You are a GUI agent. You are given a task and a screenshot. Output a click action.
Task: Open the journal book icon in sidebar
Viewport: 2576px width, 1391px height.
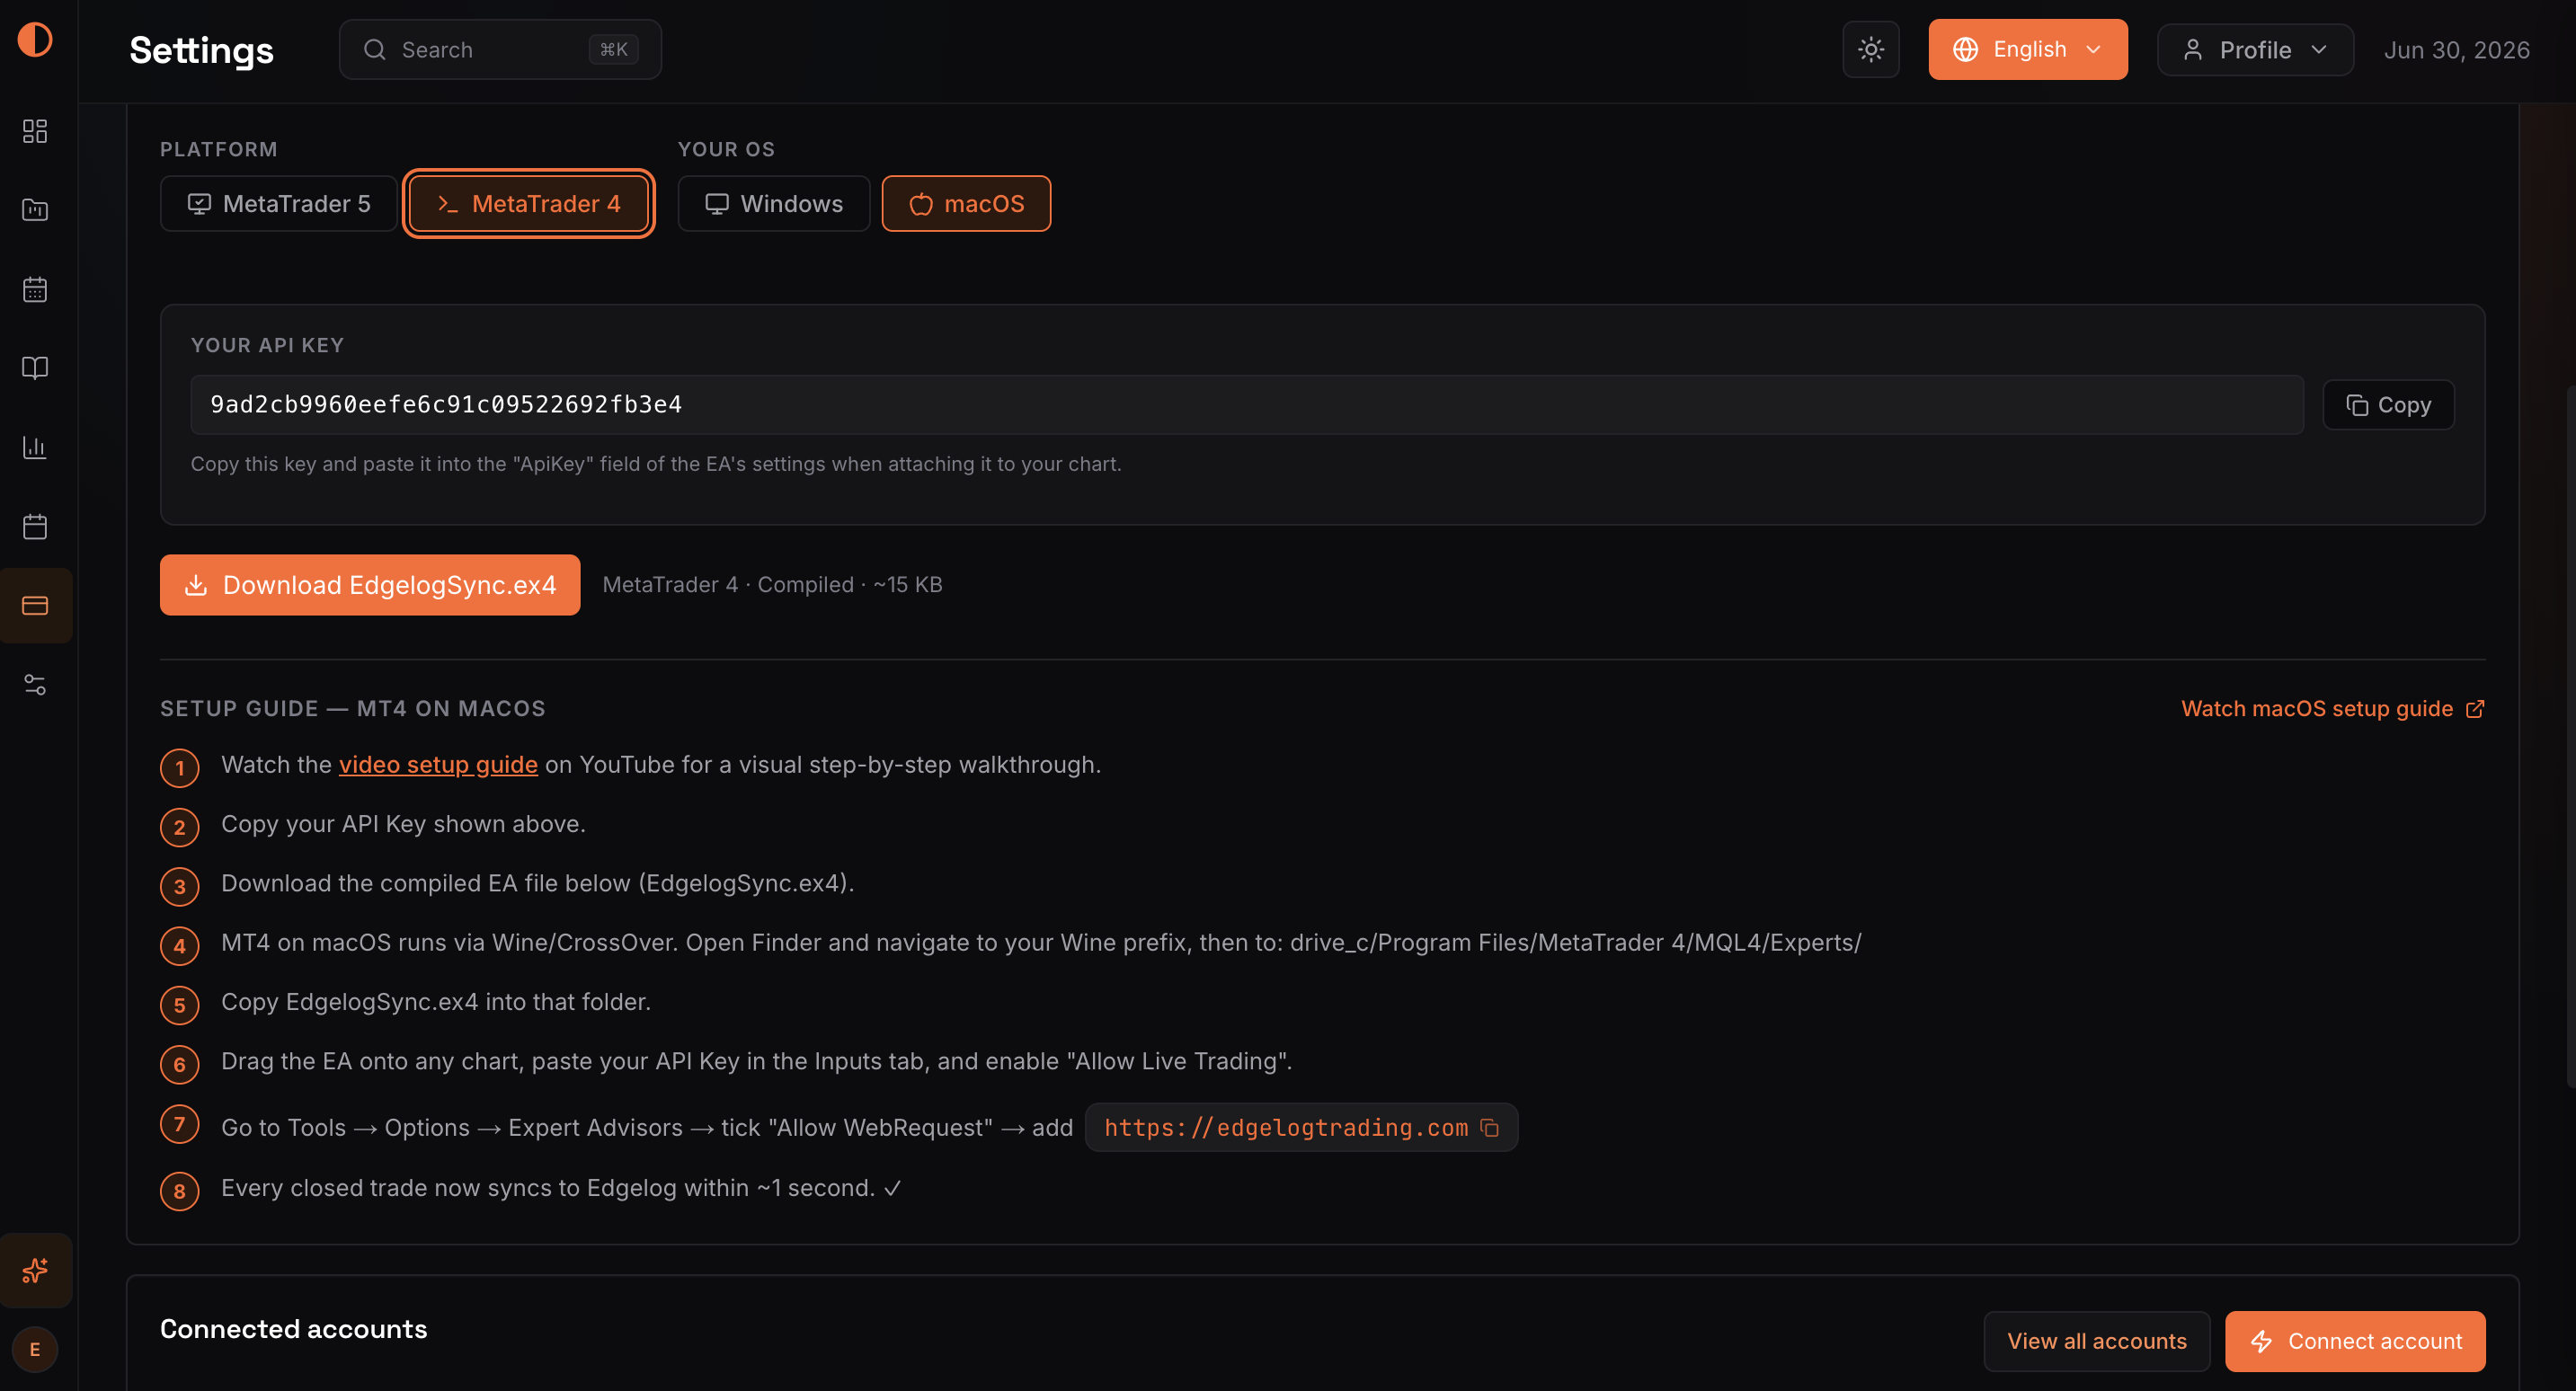(35, 368)
